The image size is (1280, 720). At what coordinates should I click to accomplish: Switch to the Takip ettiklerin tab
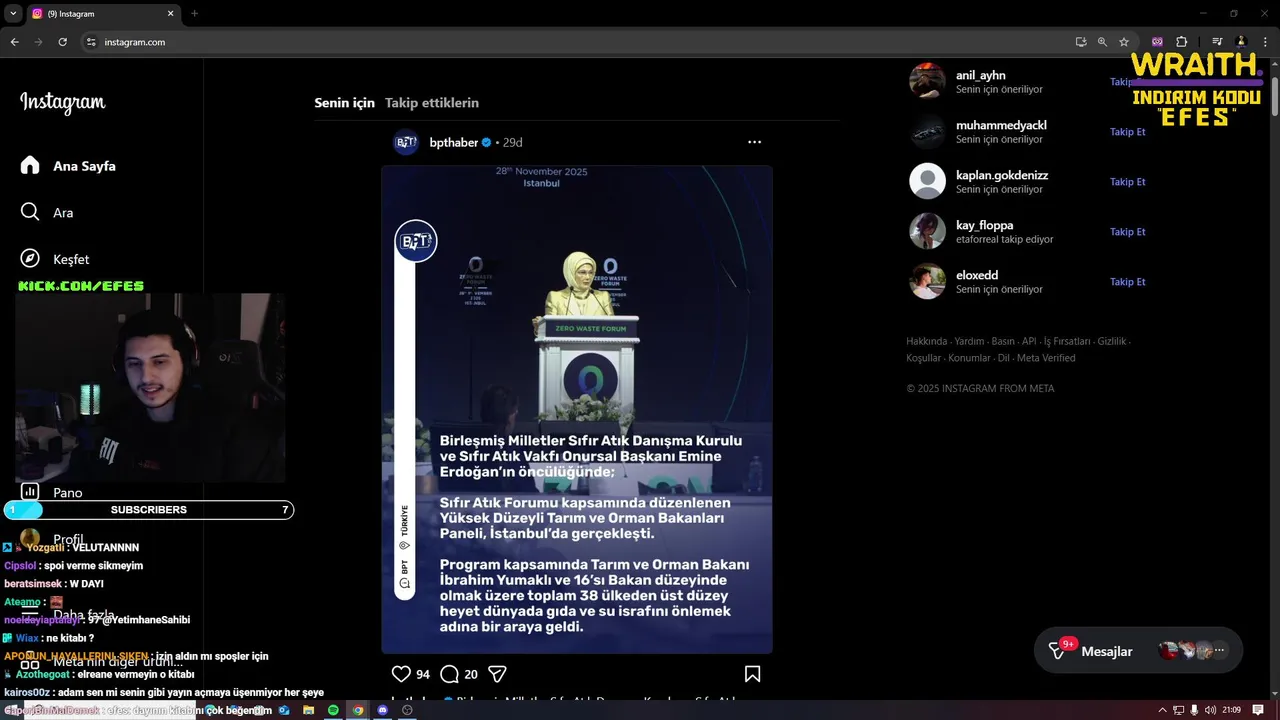coord(432,103)
